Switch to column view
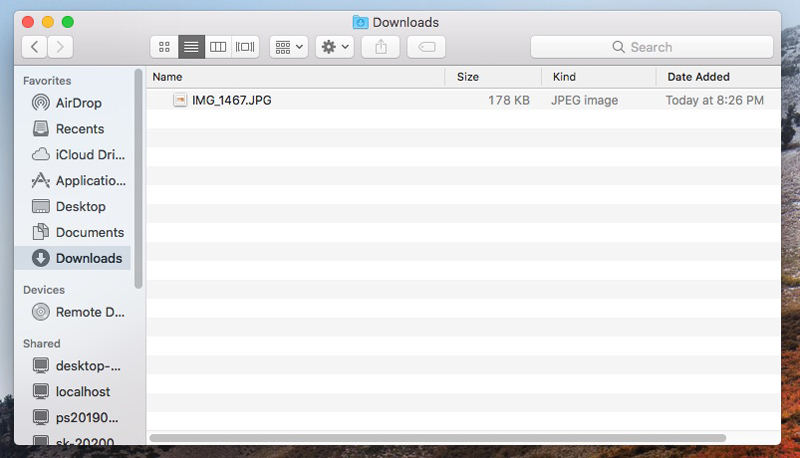 coord(218,47)
